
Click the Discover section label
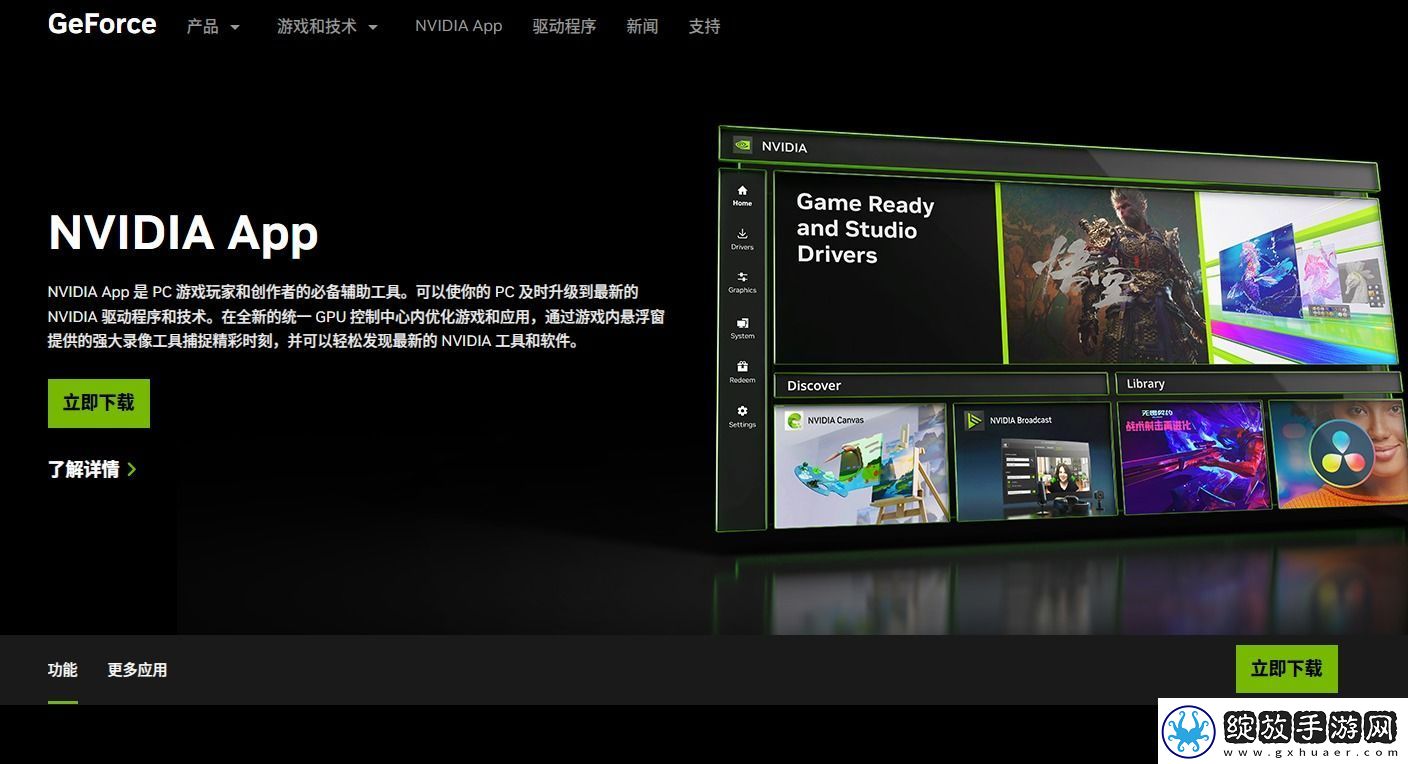coord(814,385)
